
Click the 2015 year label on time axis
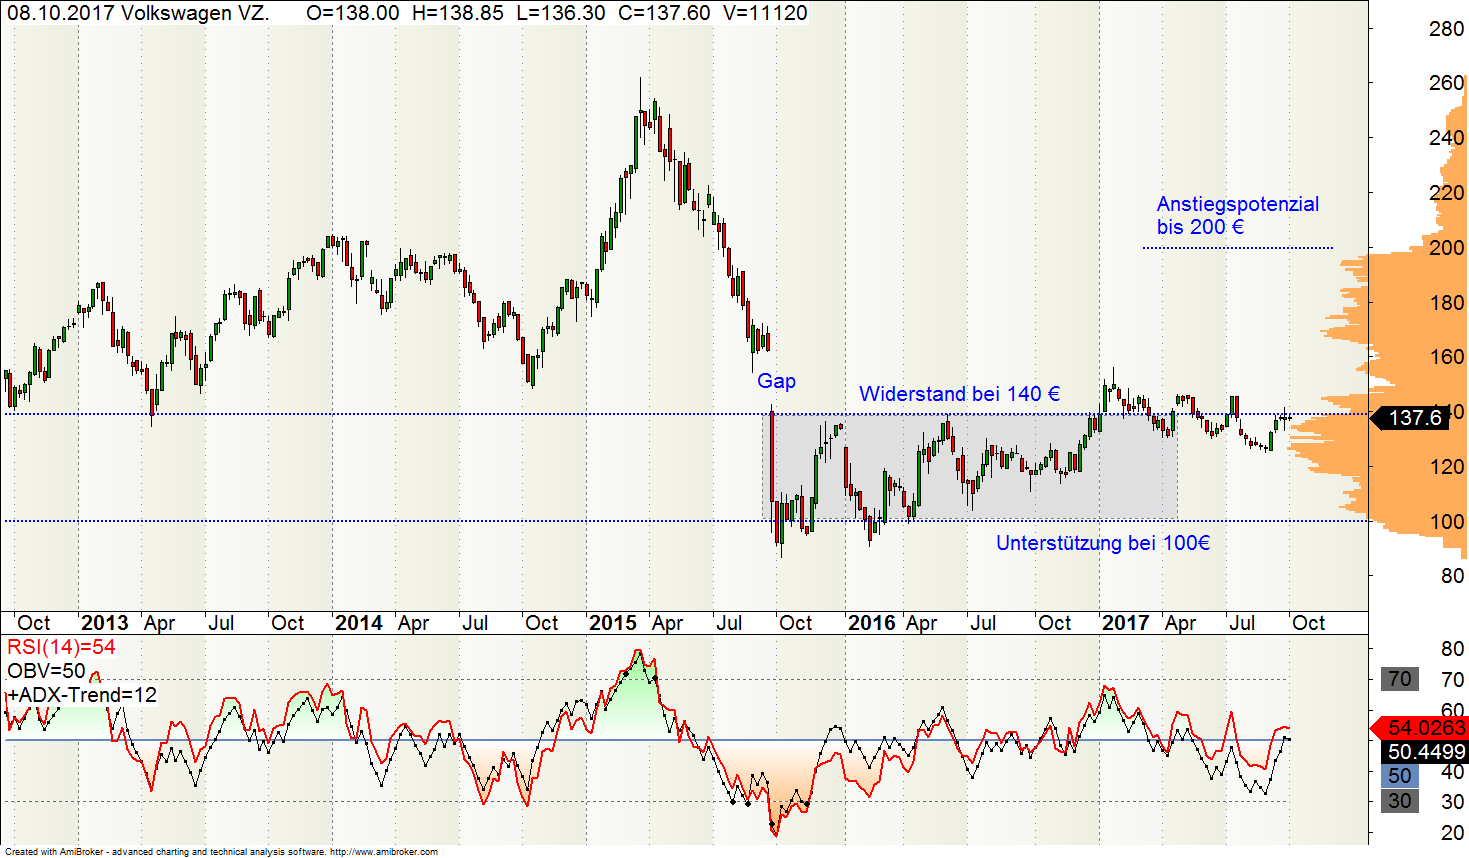pos(613,623)
